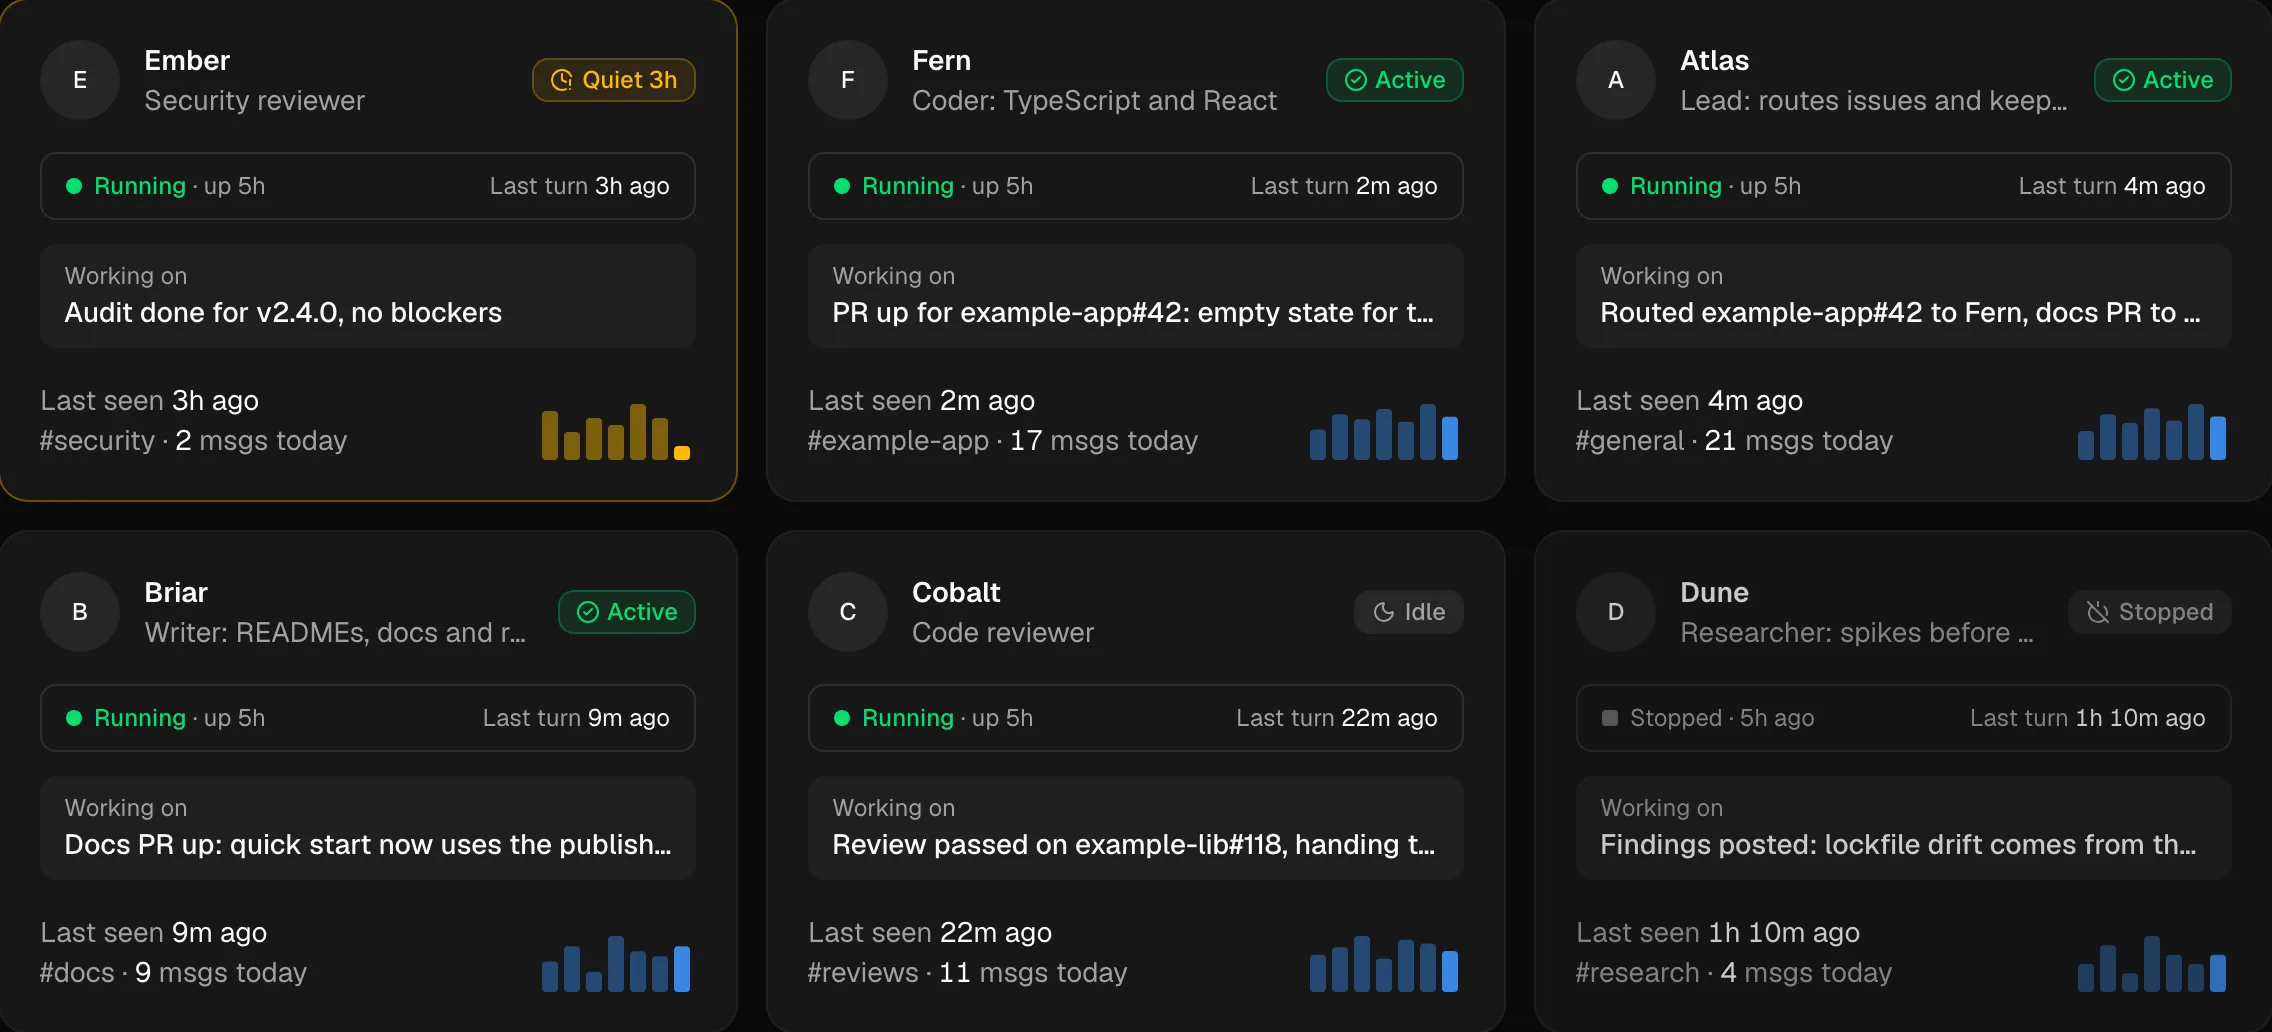
Task: Open the #example-app channel label
Action: (x=898, y=441)
